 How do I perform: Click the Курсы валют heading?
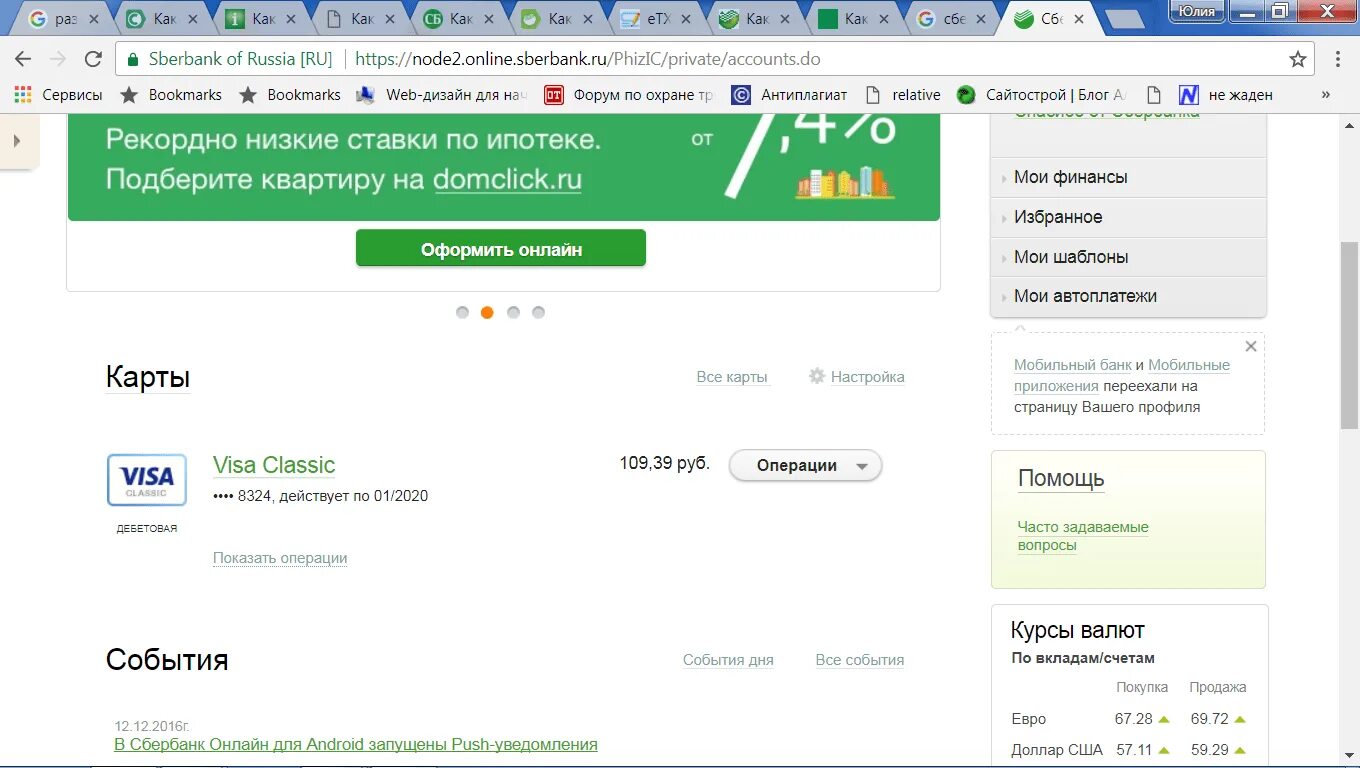[1077, 630]
